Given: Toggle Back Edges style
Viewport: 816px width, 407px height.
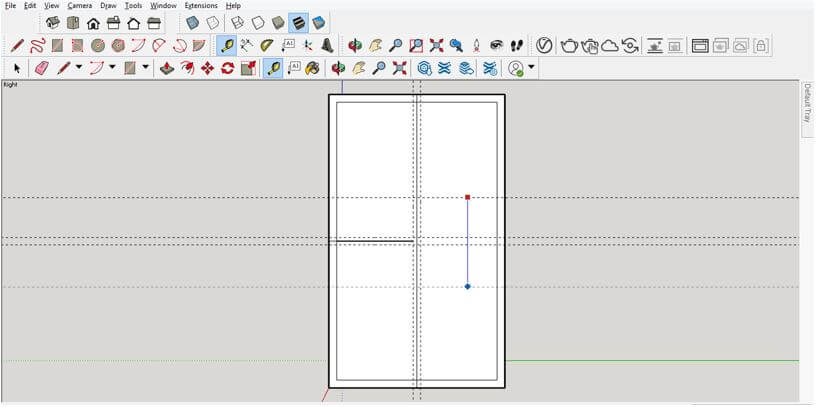Looking at the screenshot, I should pos(212,23).
